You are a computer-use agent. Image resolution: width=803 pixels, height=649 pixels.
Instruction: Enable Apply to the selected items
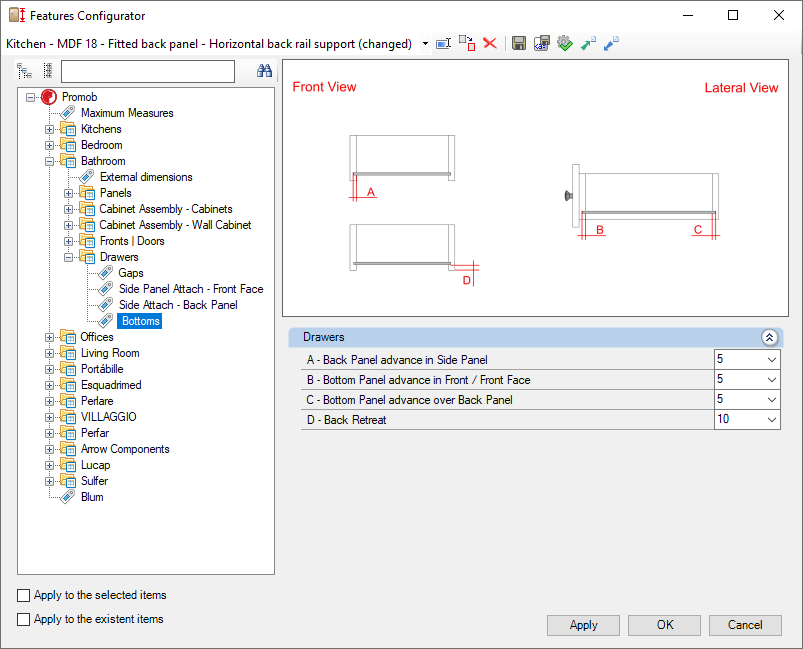tap(24, 595)
